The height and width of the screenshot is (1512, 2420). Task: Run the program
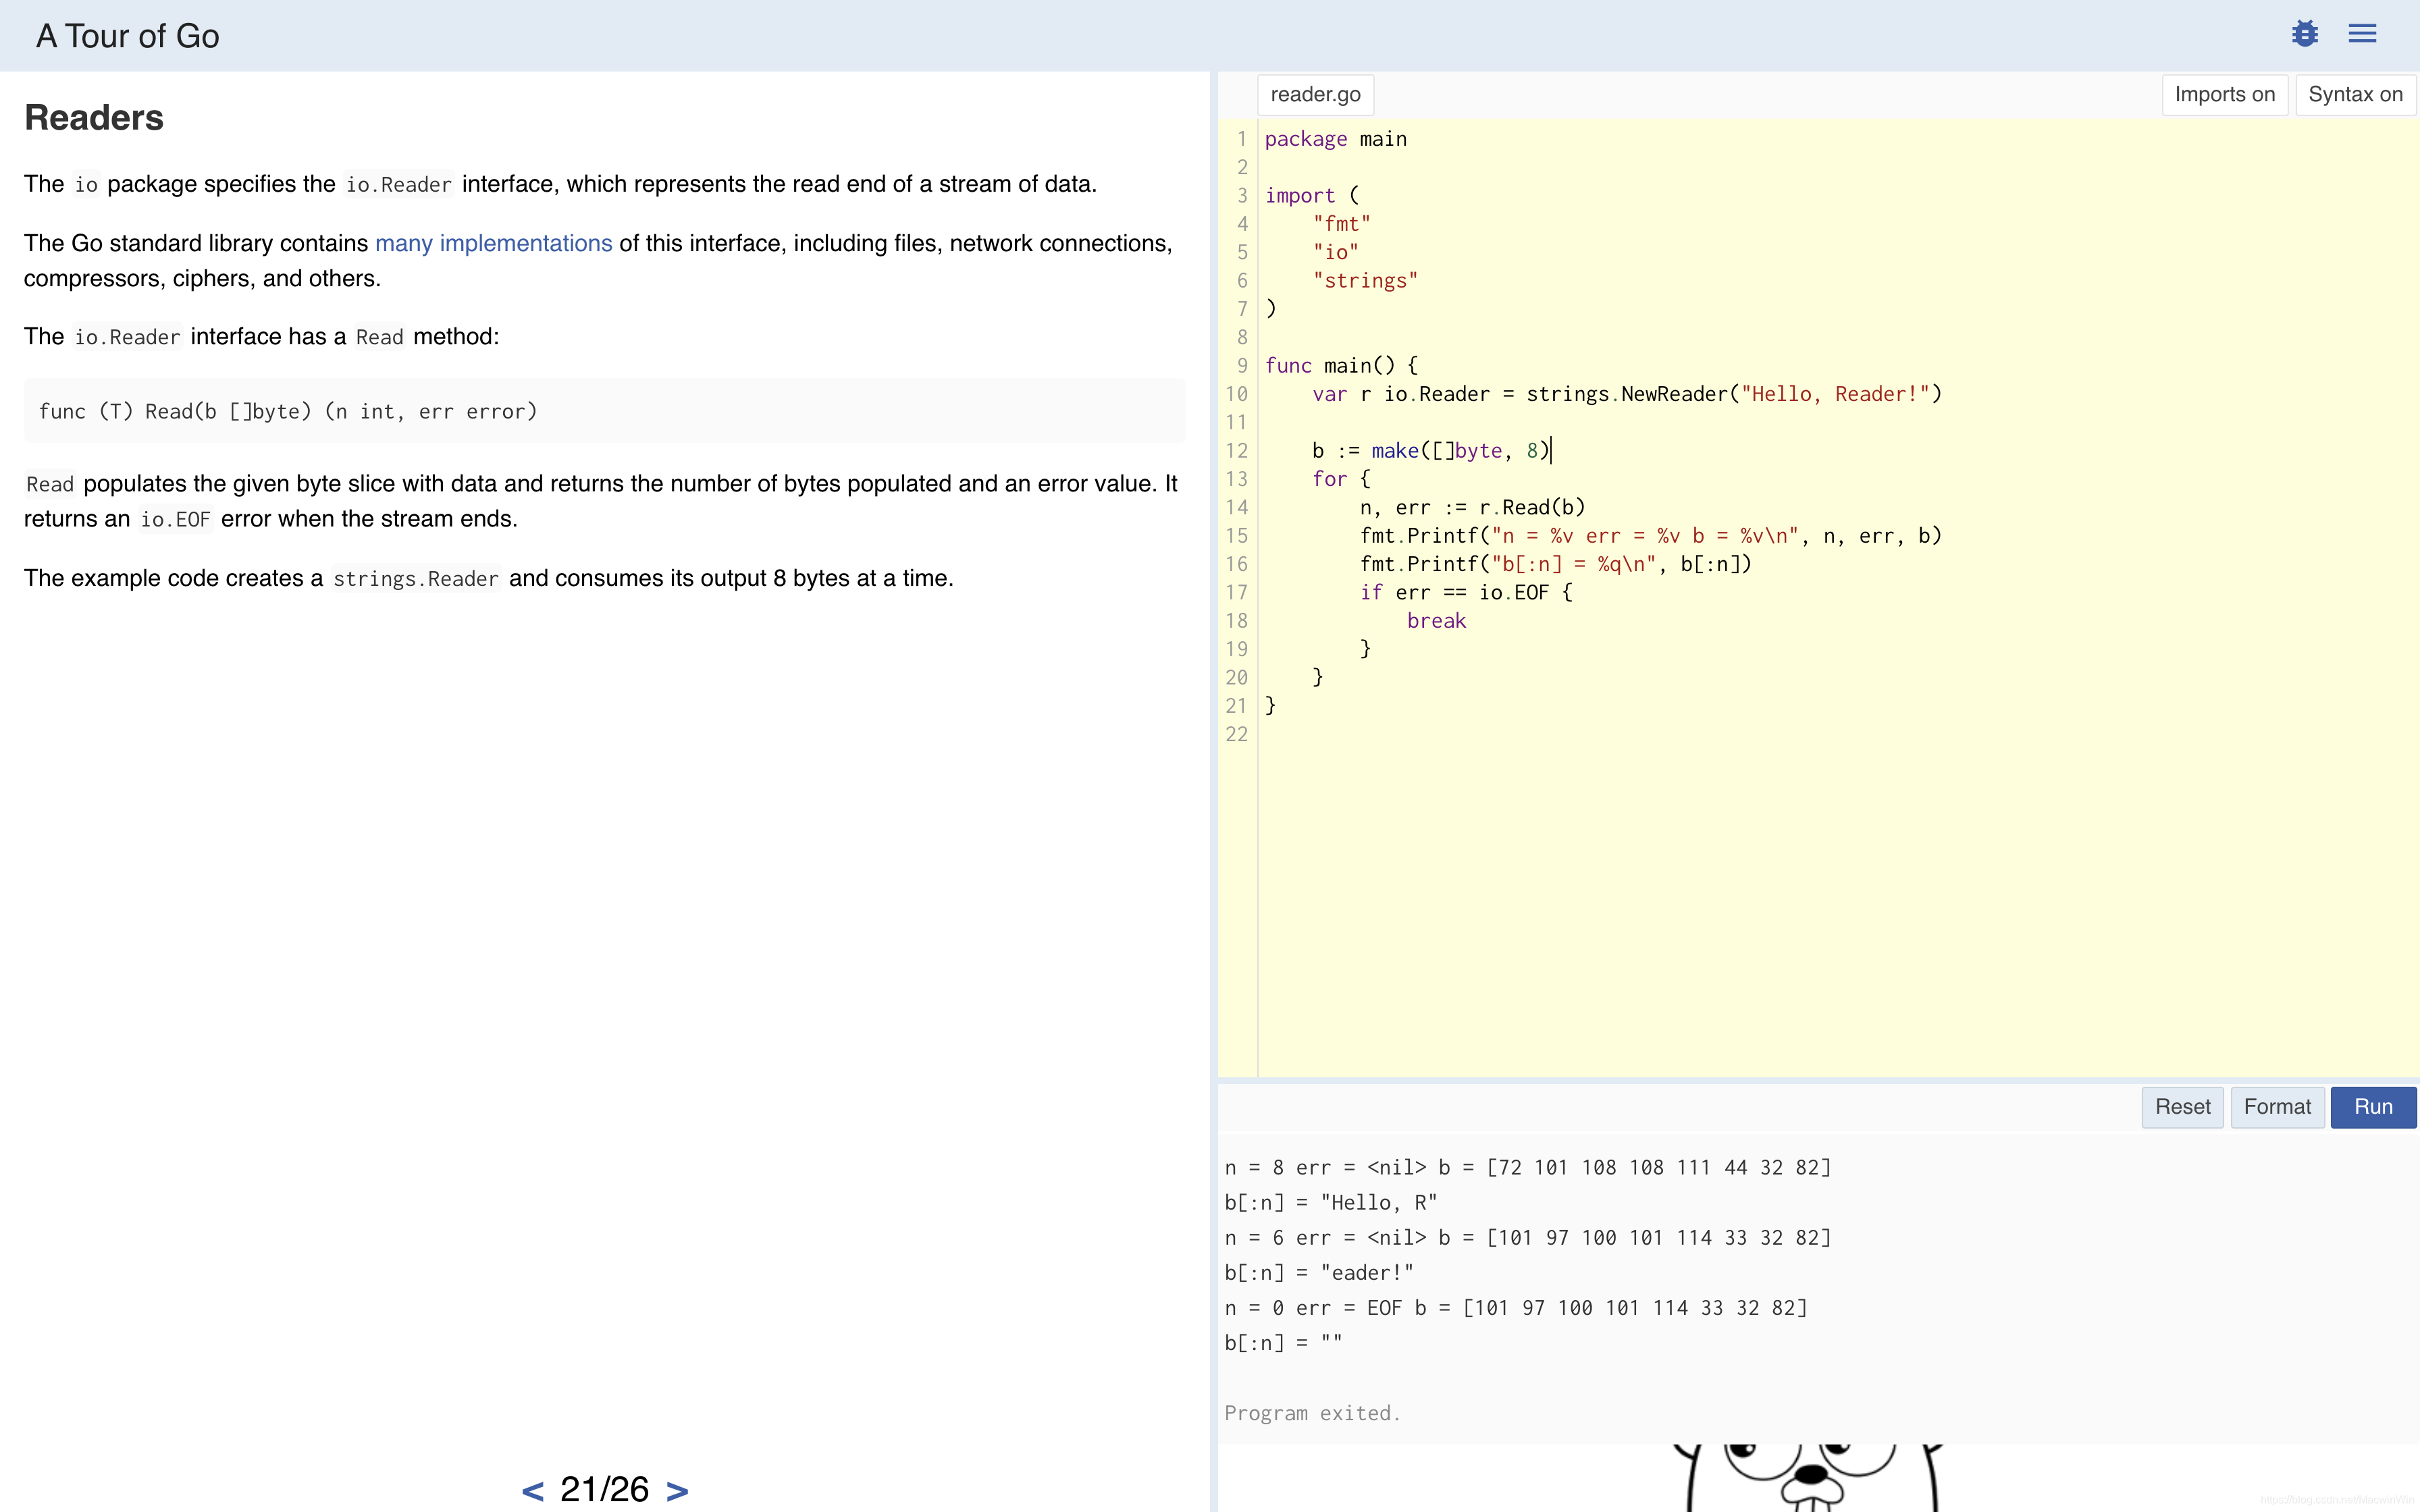coord(2373,1107)
